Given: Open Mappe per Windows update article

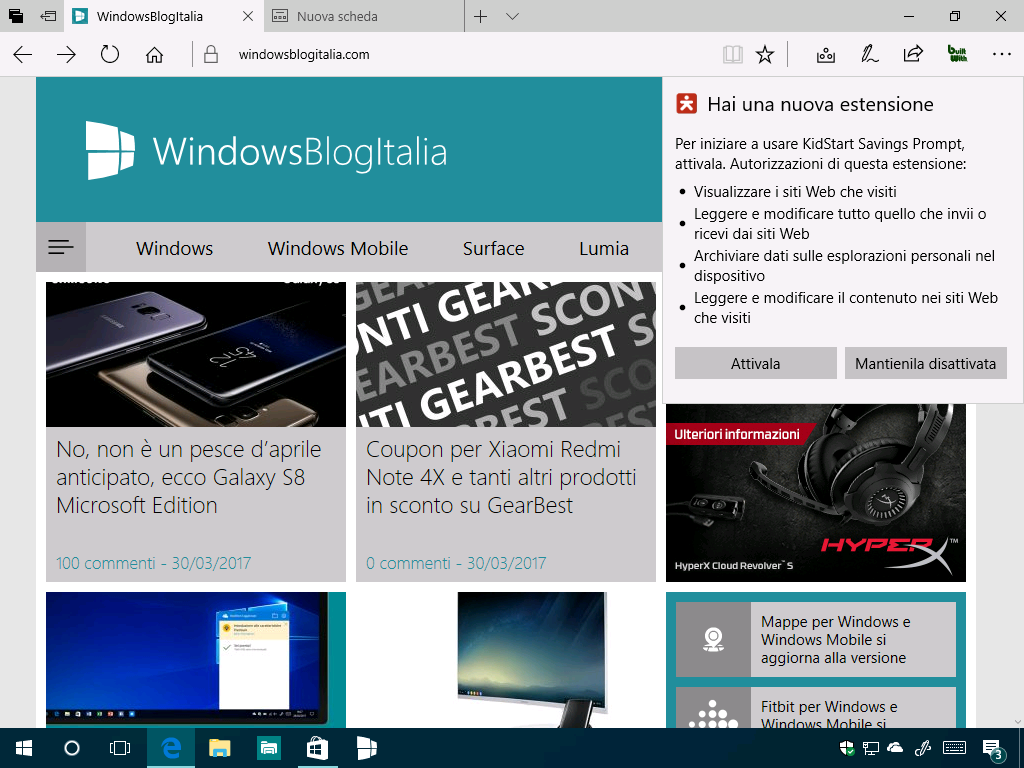Looking at the screenshot, I should click(816, 639).
